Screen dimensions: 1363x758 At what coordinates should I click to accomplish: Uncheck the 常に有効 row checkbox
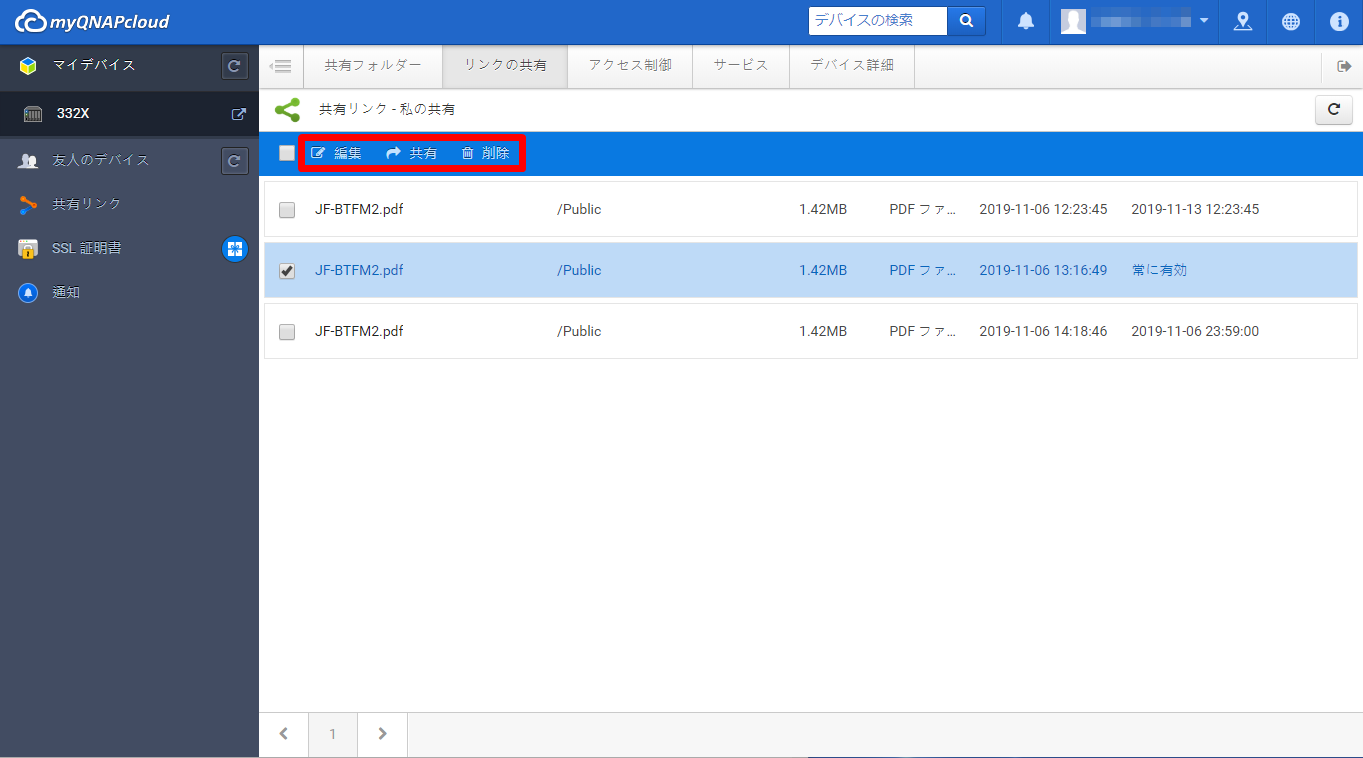(287, 271)
